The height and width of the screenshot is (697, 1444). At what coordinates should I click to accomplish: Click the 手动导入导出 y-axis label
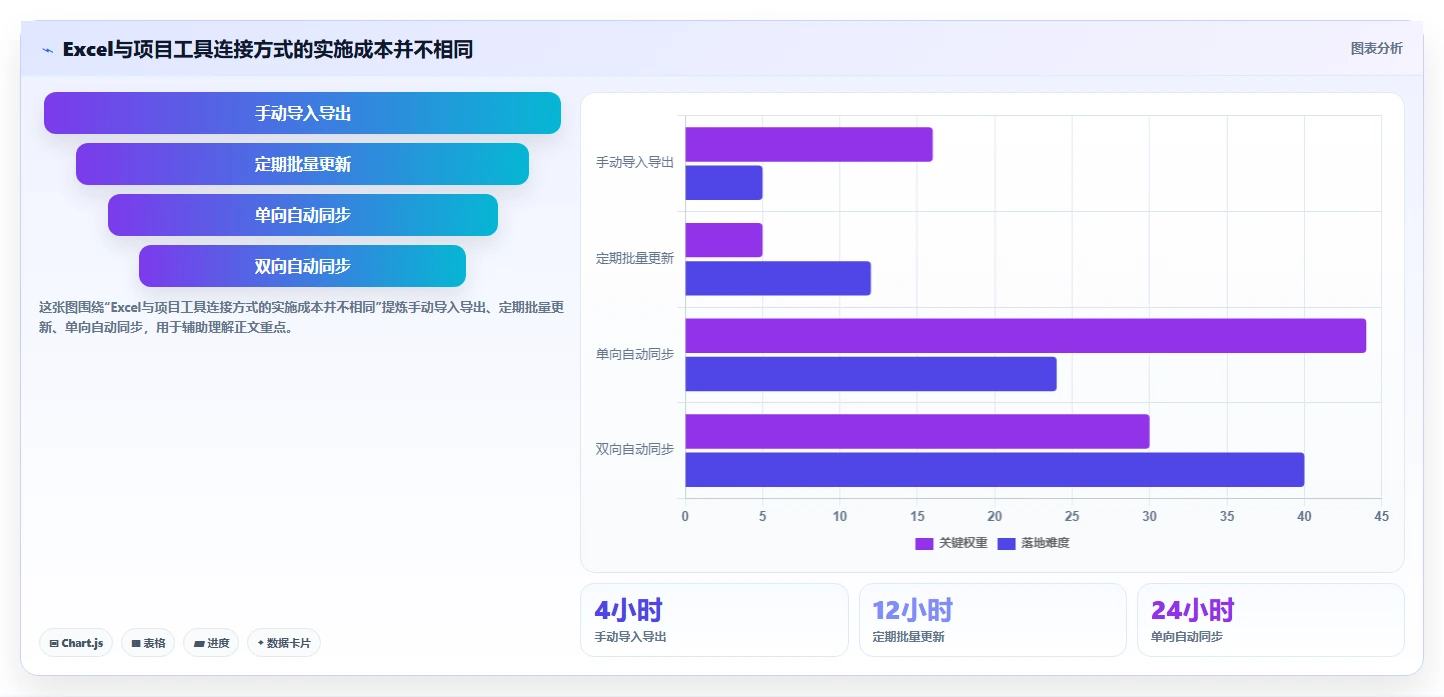[635, 162]
